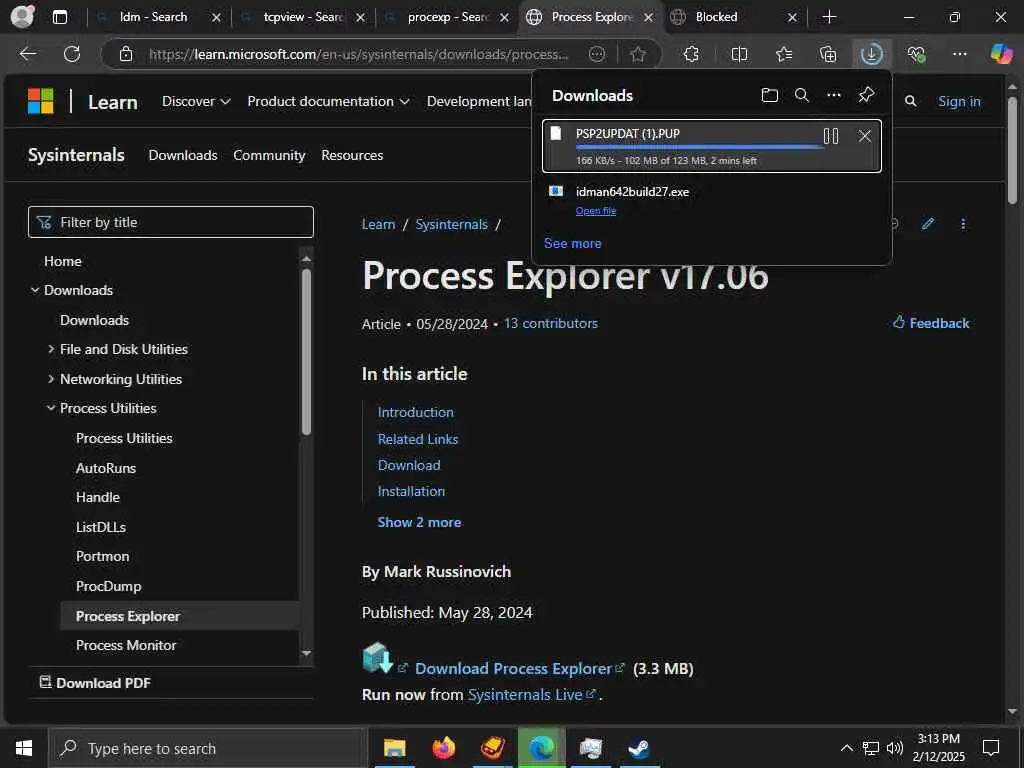Open the Discover dropdown
The height and width of the screenshot is (768, 1024).
point(196,101)
